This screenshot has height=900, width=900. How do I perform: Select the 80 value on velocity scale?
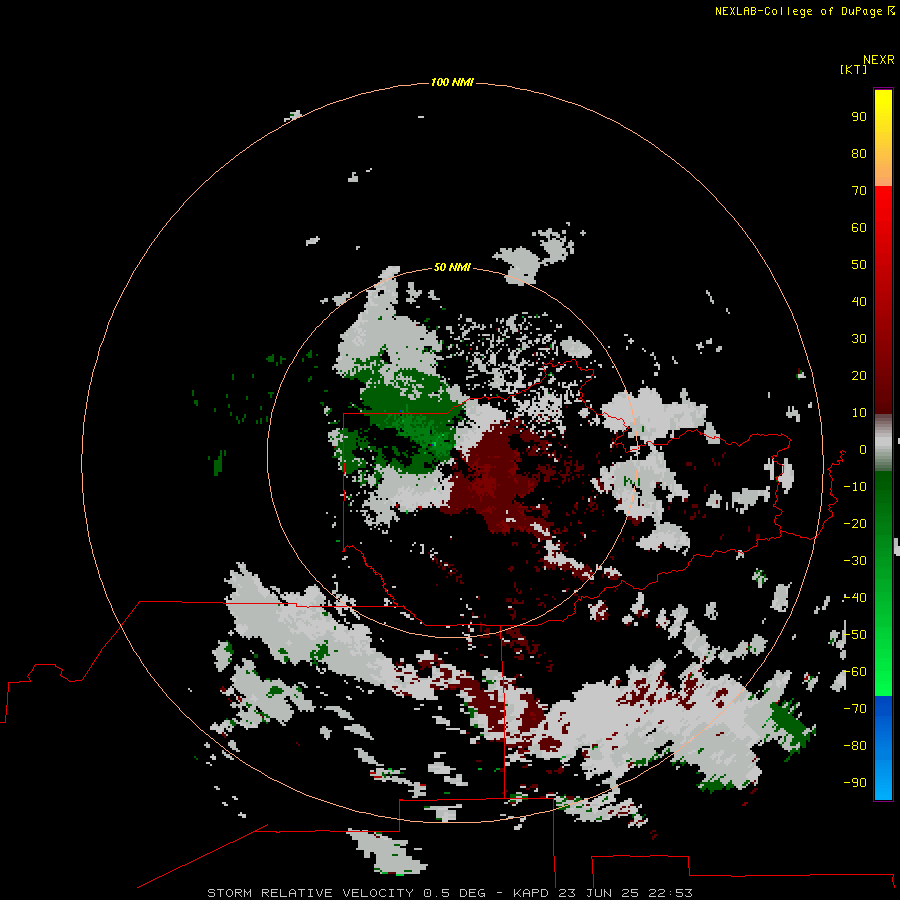coord(859,153)
